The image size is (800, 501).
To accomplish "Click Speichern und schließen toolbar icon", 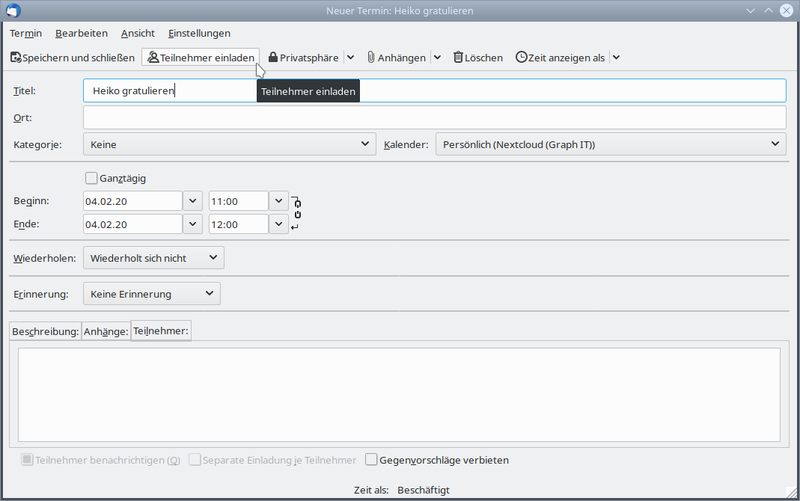I will (16, 57).
